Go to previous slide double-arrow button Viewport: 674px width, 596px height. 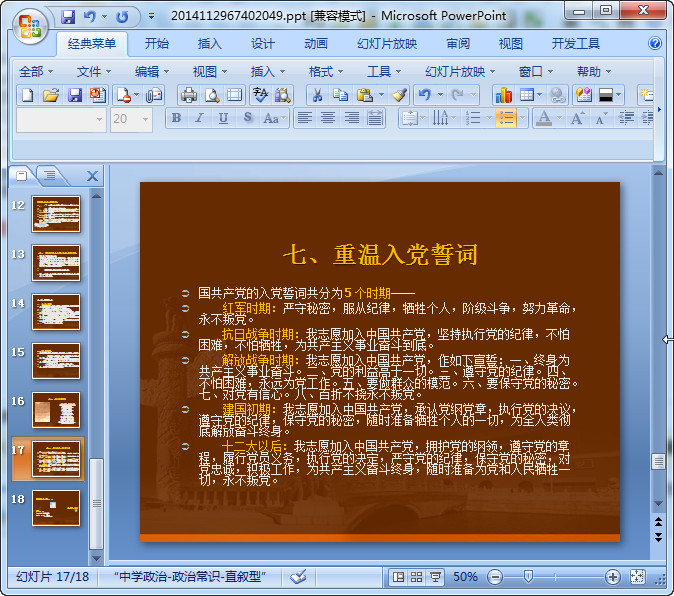[x=658, y=522]
